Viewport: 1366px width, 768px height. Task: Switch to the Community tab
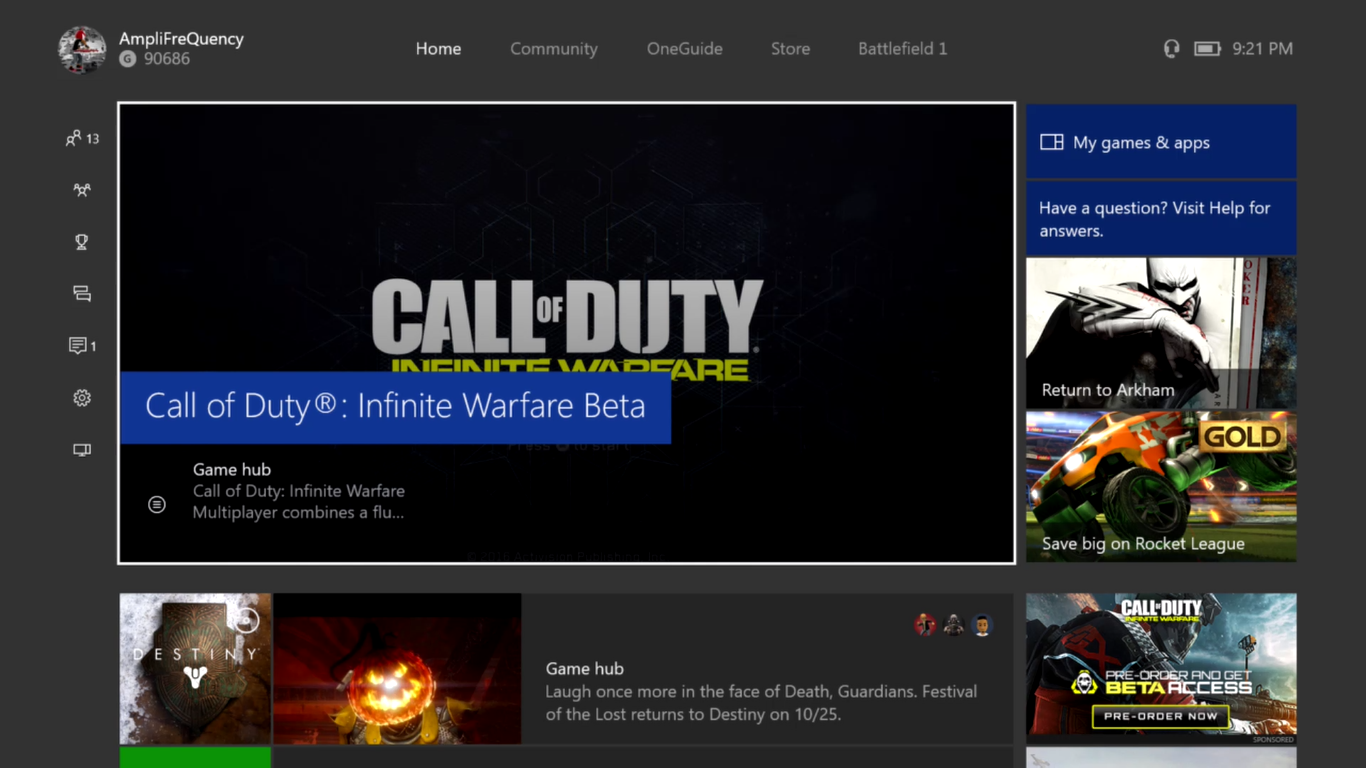(x=554, y=48)
